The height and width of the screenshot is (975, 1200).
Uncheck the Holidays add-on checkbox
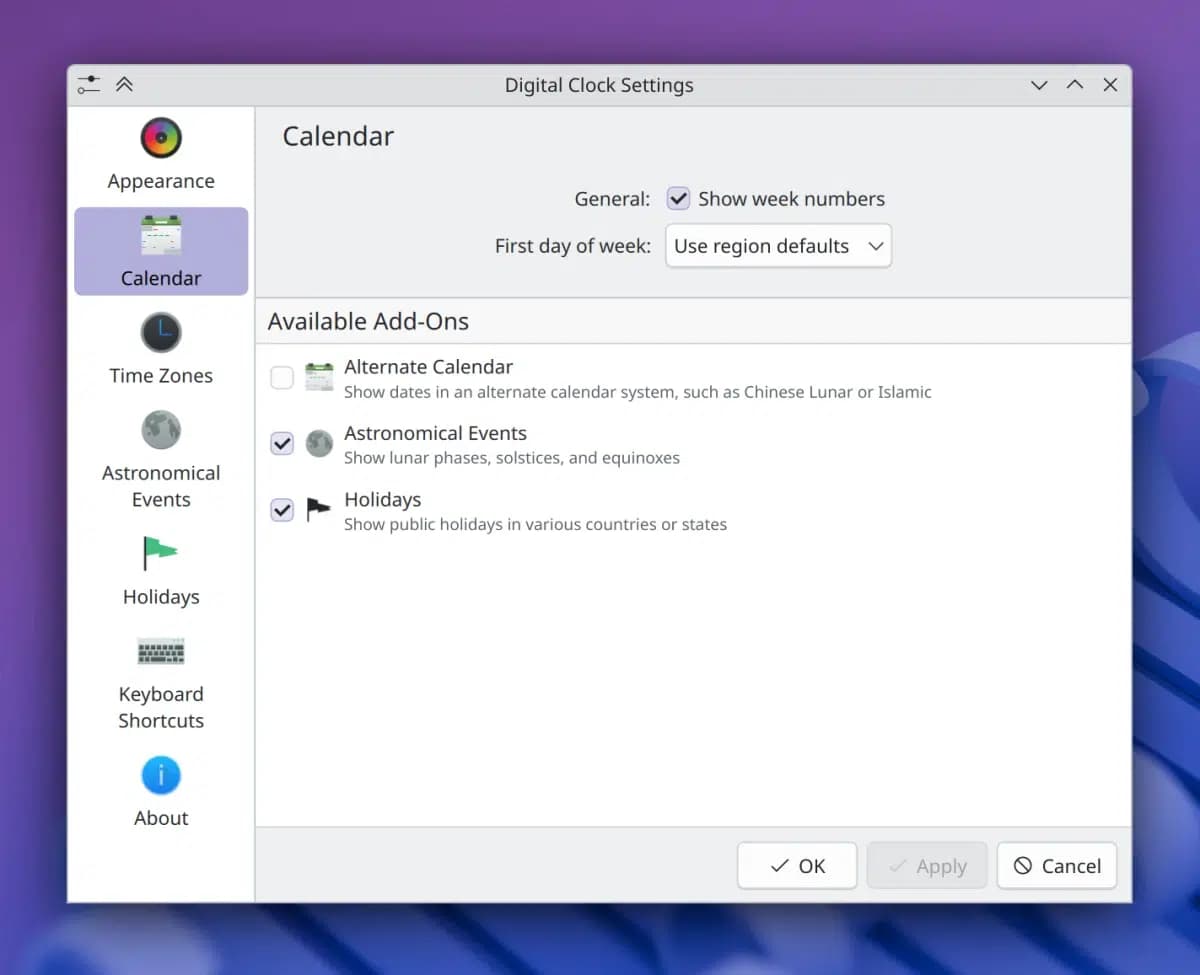pos(282,510)
